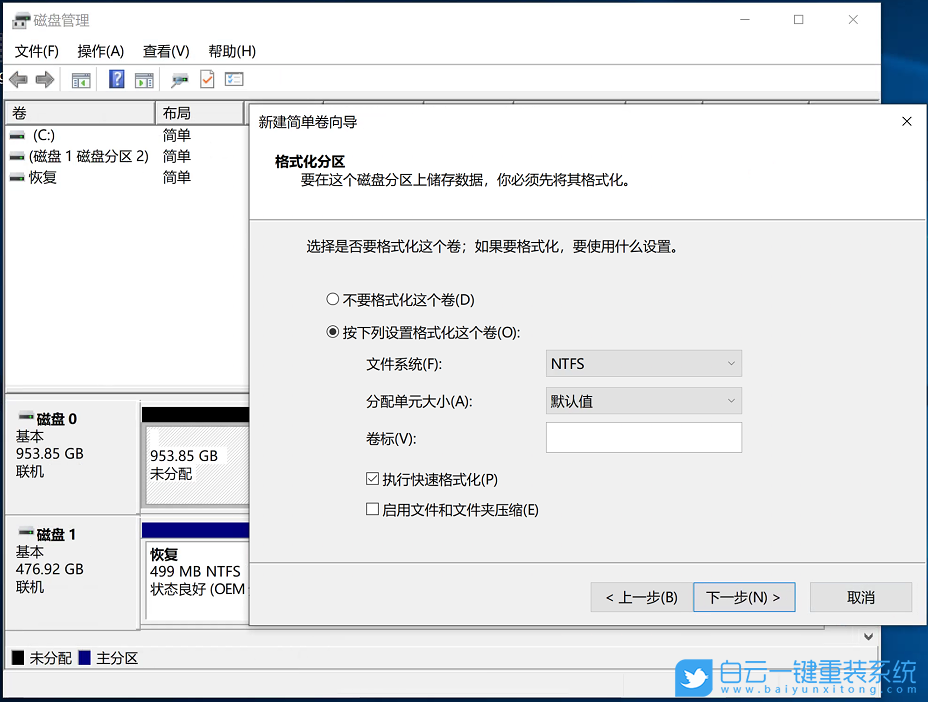Open the 操作(A) menu
This screenshot has height=702, width=928.
coord(100,51)
